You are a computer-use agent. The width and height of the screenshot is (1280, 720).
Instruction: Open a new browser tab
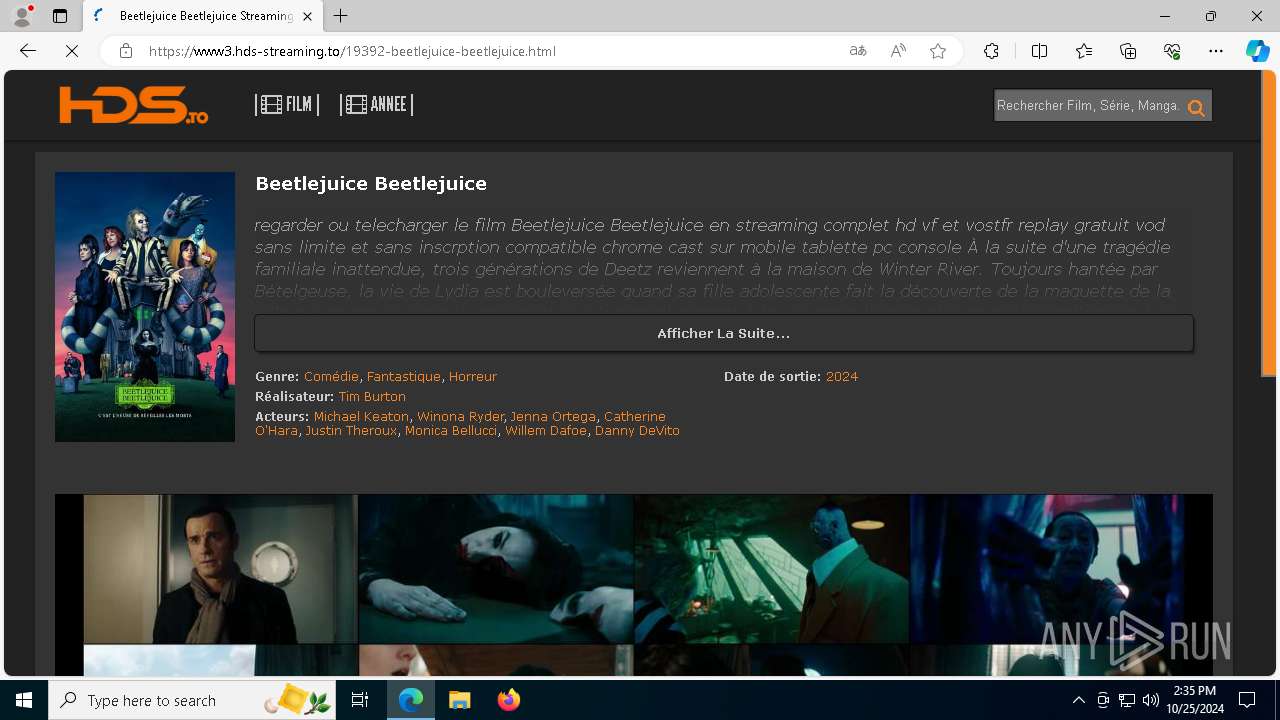point(341,16)
